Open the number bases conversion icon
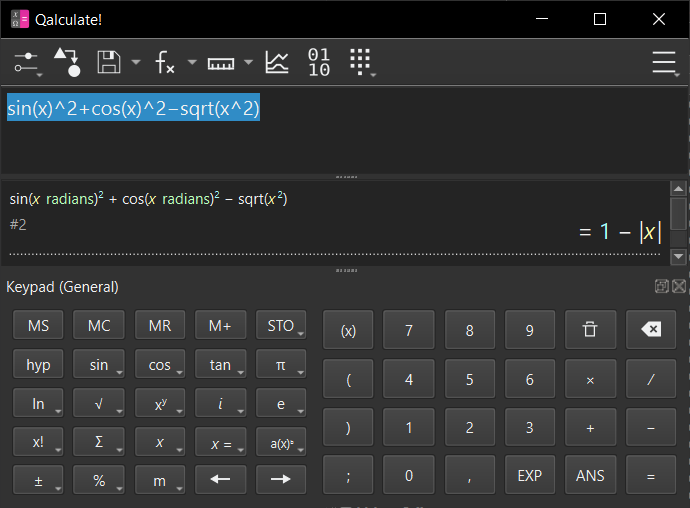 pyautogui.click(x=319, y=63)
